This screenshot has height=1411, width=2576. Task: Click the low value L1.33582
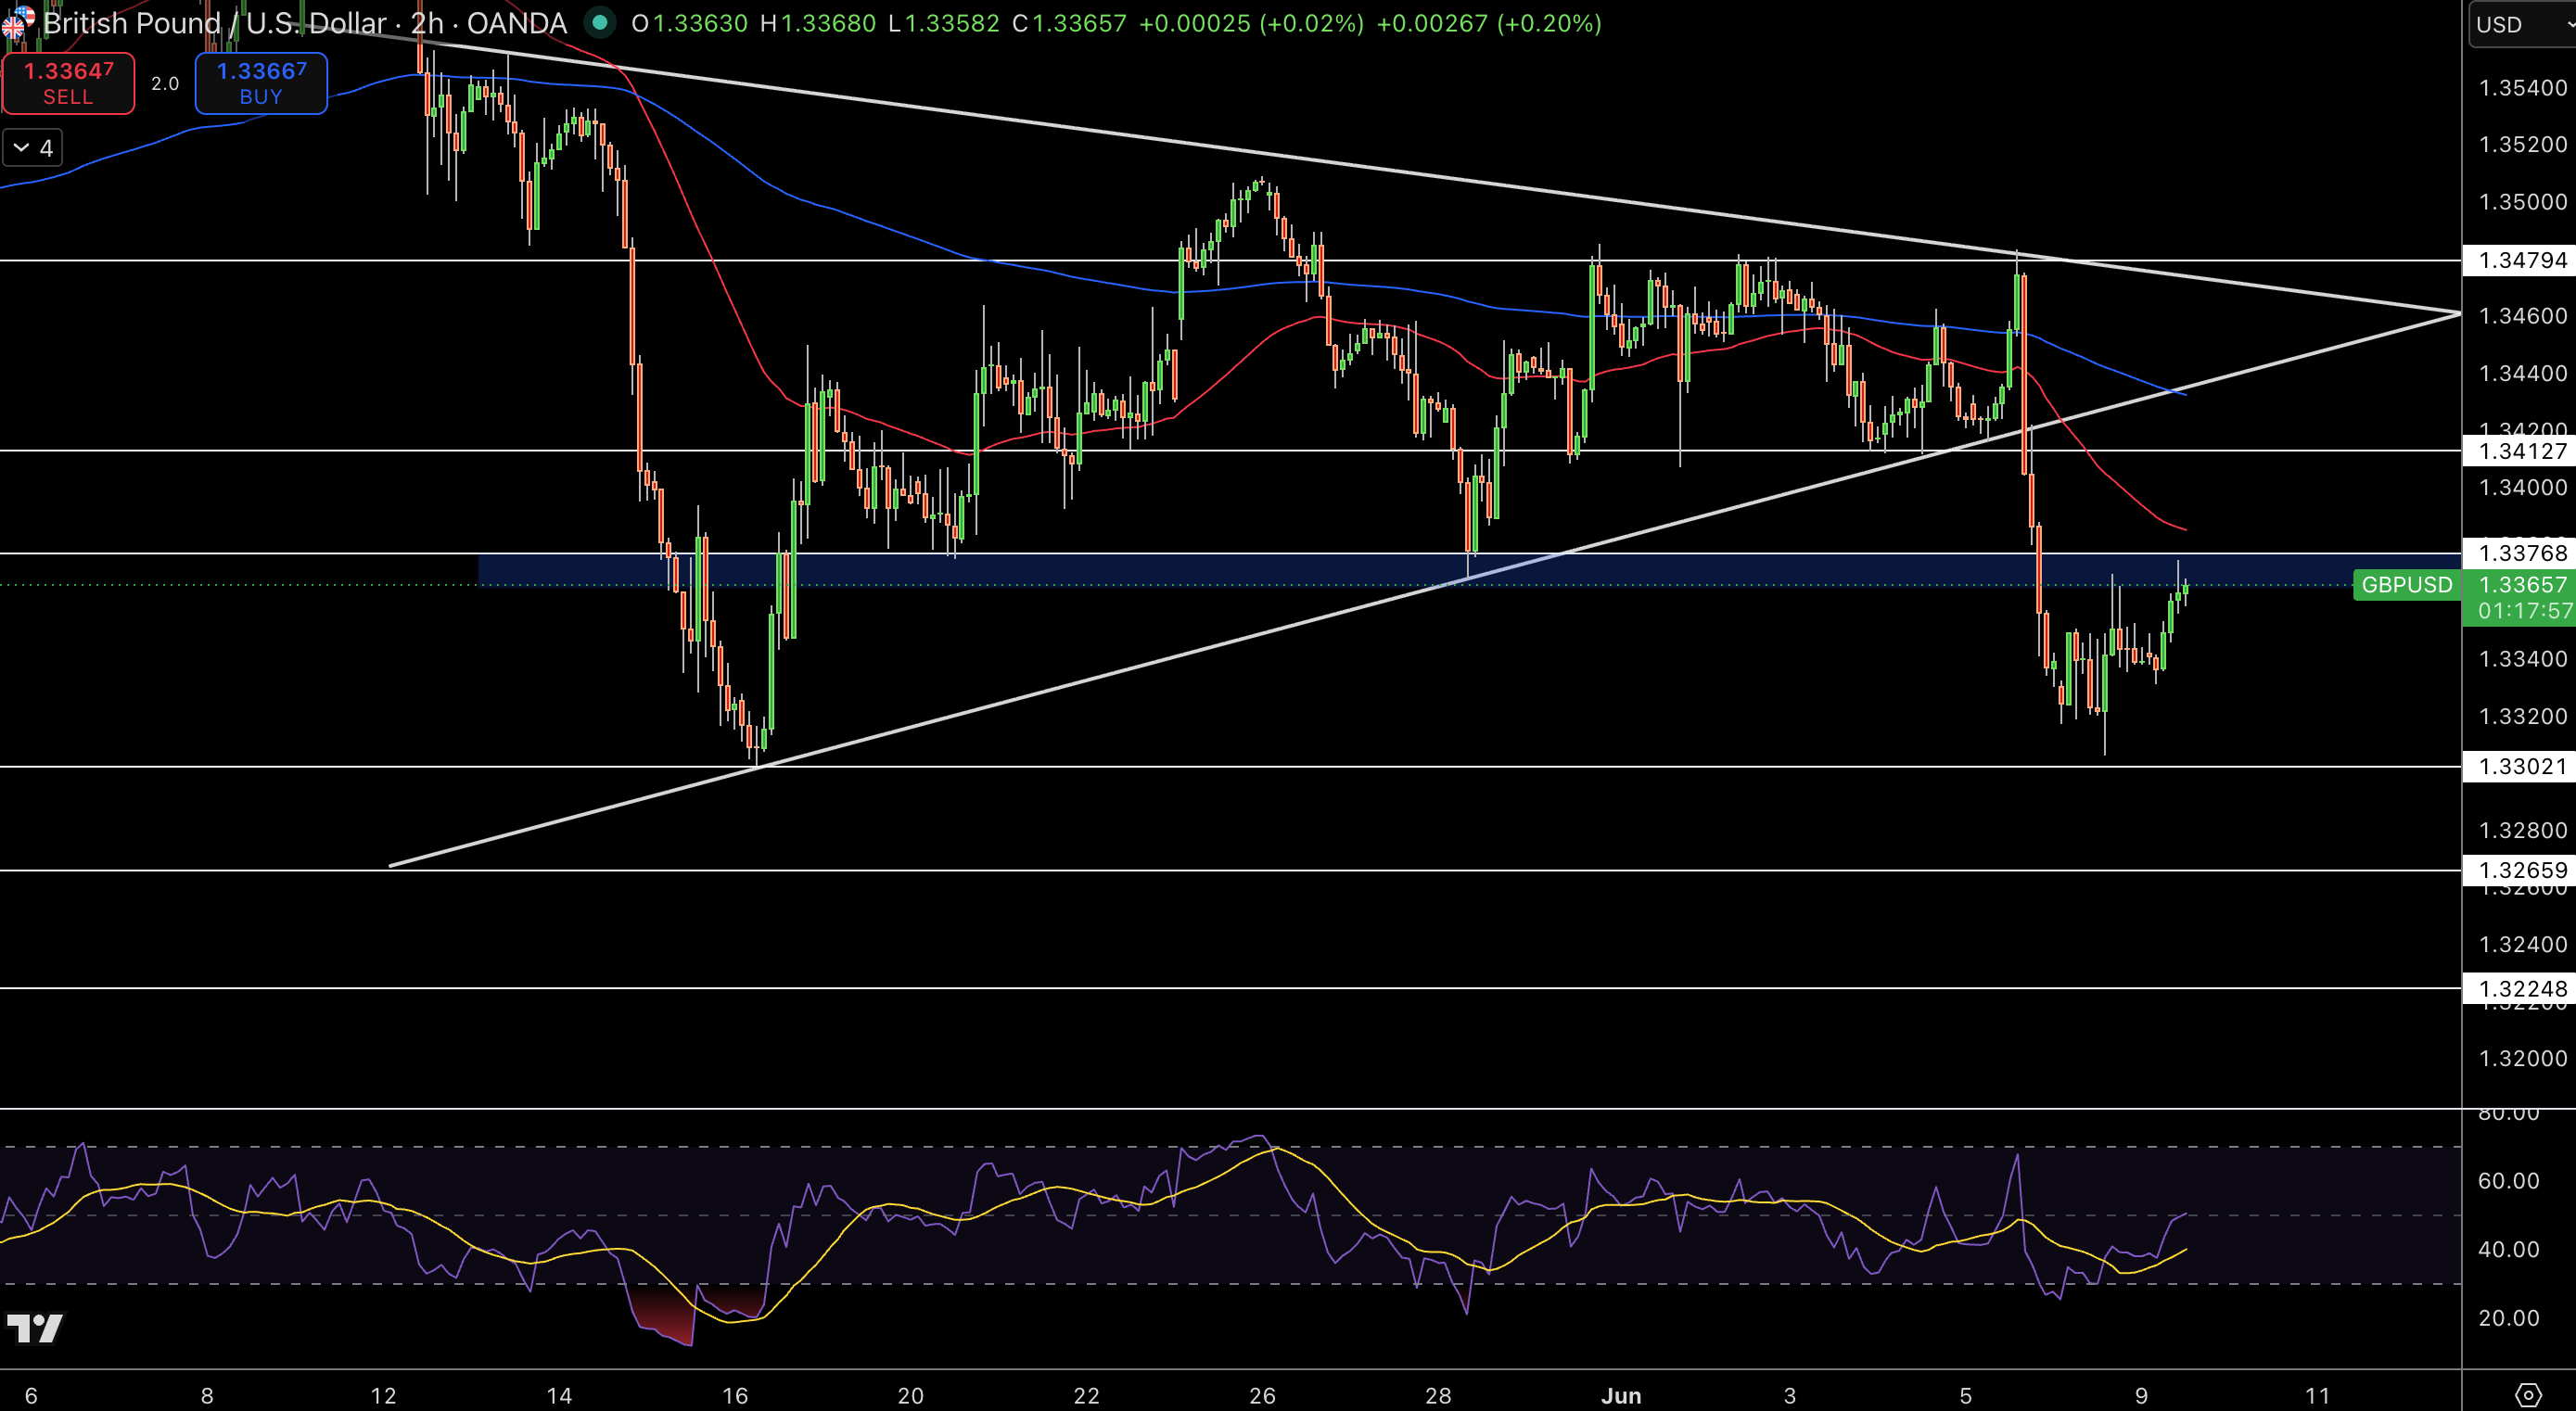(943, 22)
